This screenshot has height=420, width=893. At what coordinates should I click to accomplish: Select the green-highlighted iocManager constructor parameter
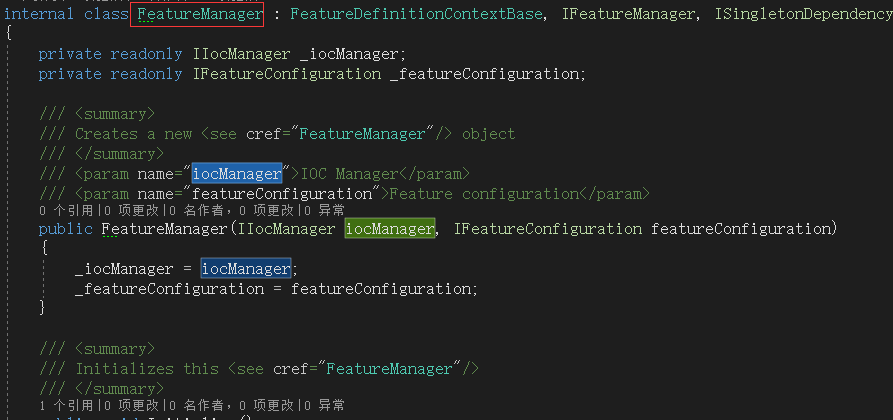[x=390, y=229]
